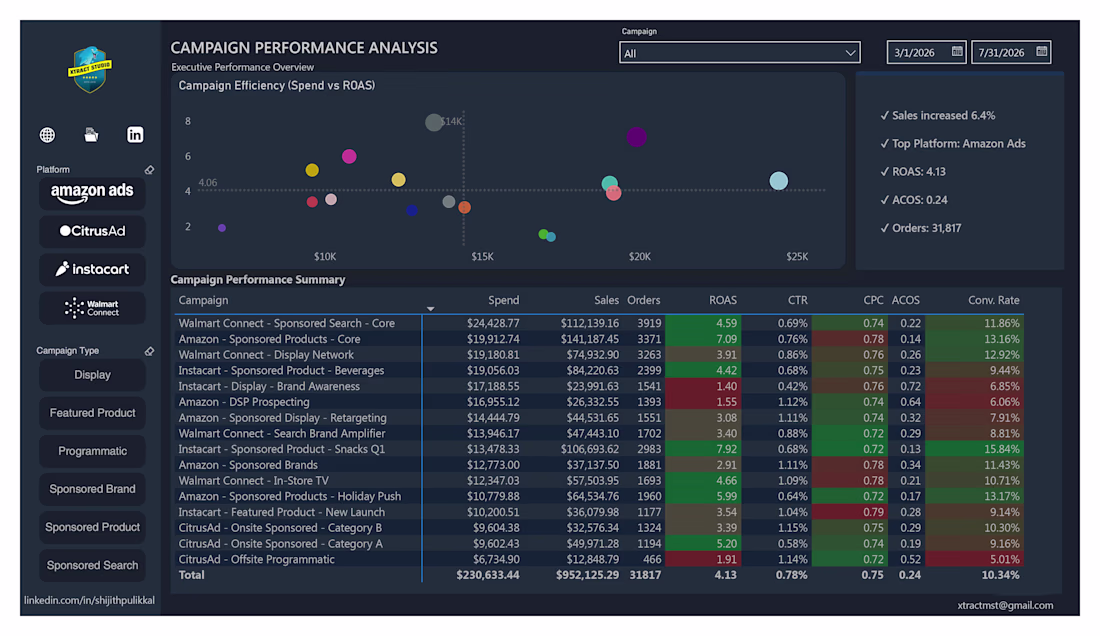Click the xtractmst@gmail.com email link
Screen dimensions: 1100x636
[x=1005, y=605]
